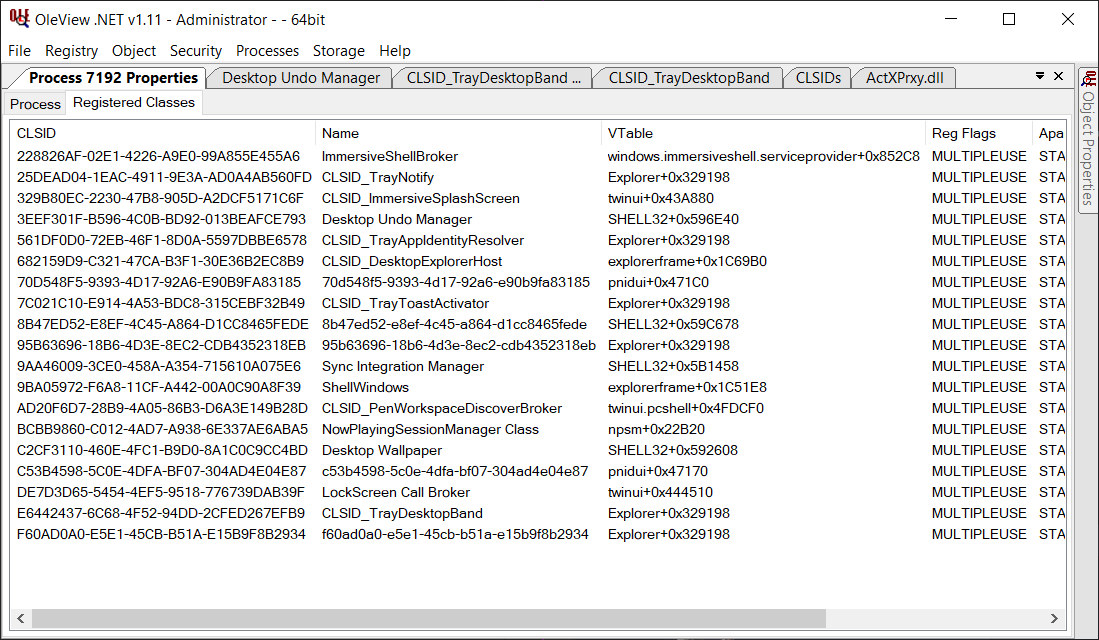This screenshot has height=640, width=1099.
Task: Sort by the Apa column header
Action: (x=1050, y=133)
